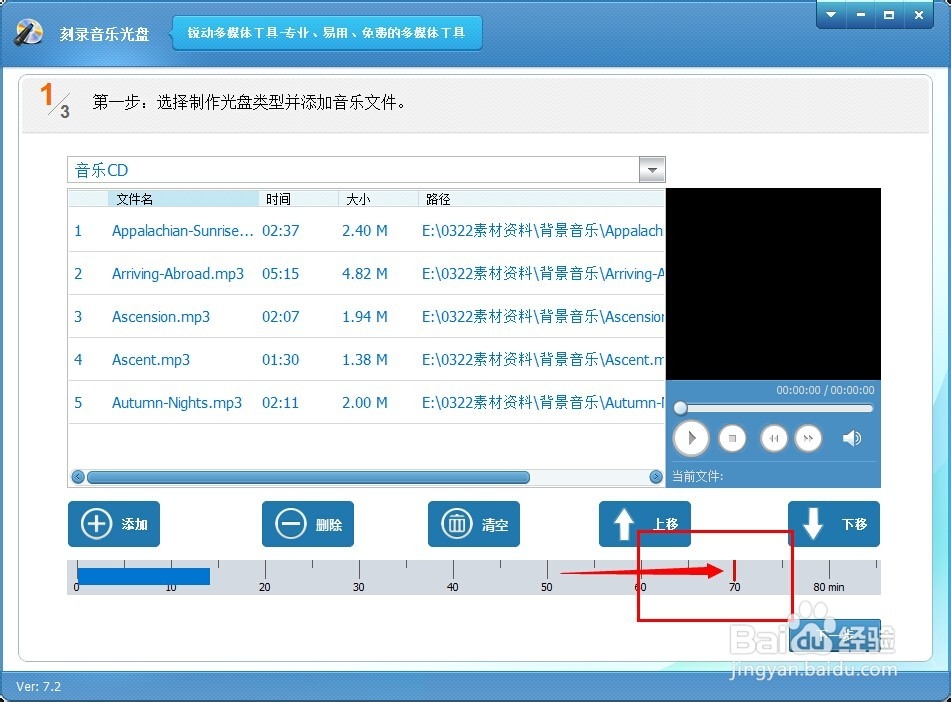This screenshot has height=702, width=951.
Task: Click the path cell for Ascent.mp3
Action: click(x=543, y=360)
